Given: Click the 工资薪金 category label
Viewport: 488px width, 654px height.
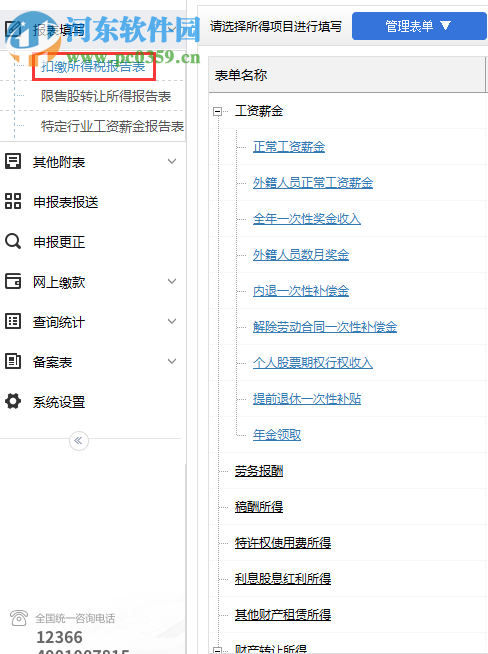Looking at the screenshot, I should point(259,111).
